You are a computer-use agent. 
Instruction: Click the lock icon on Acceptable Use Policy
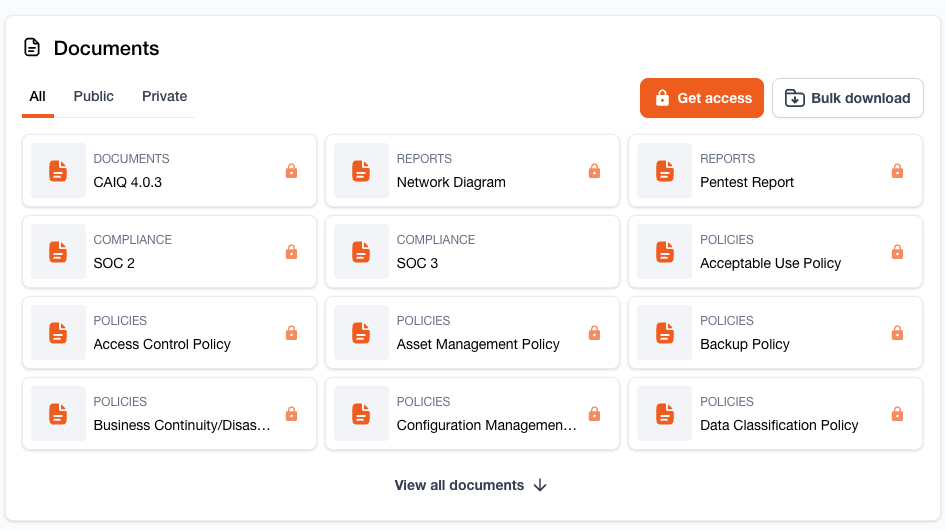click(x=897, y=252)
